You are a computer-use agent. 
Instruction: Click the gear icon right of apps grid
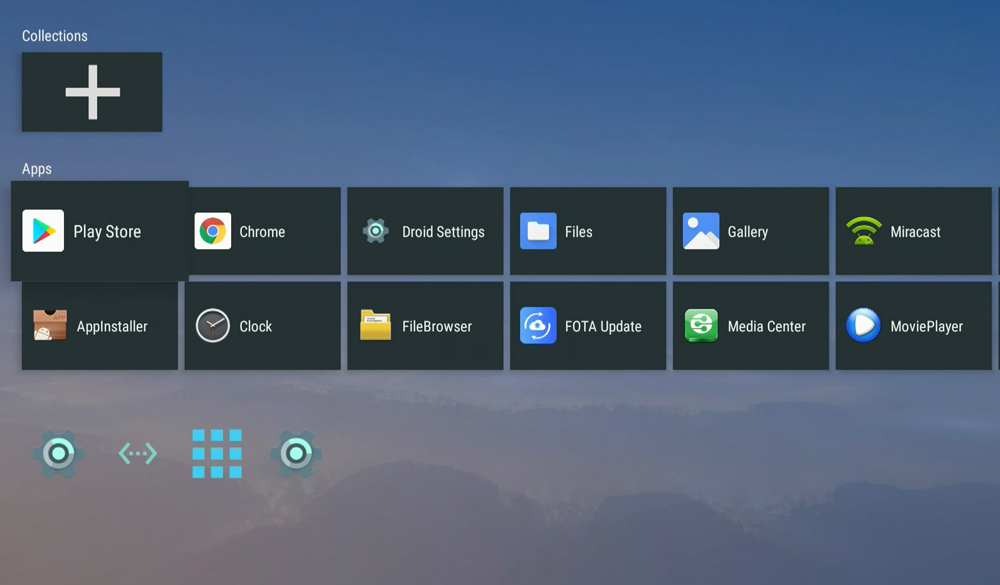coord(296,454)
